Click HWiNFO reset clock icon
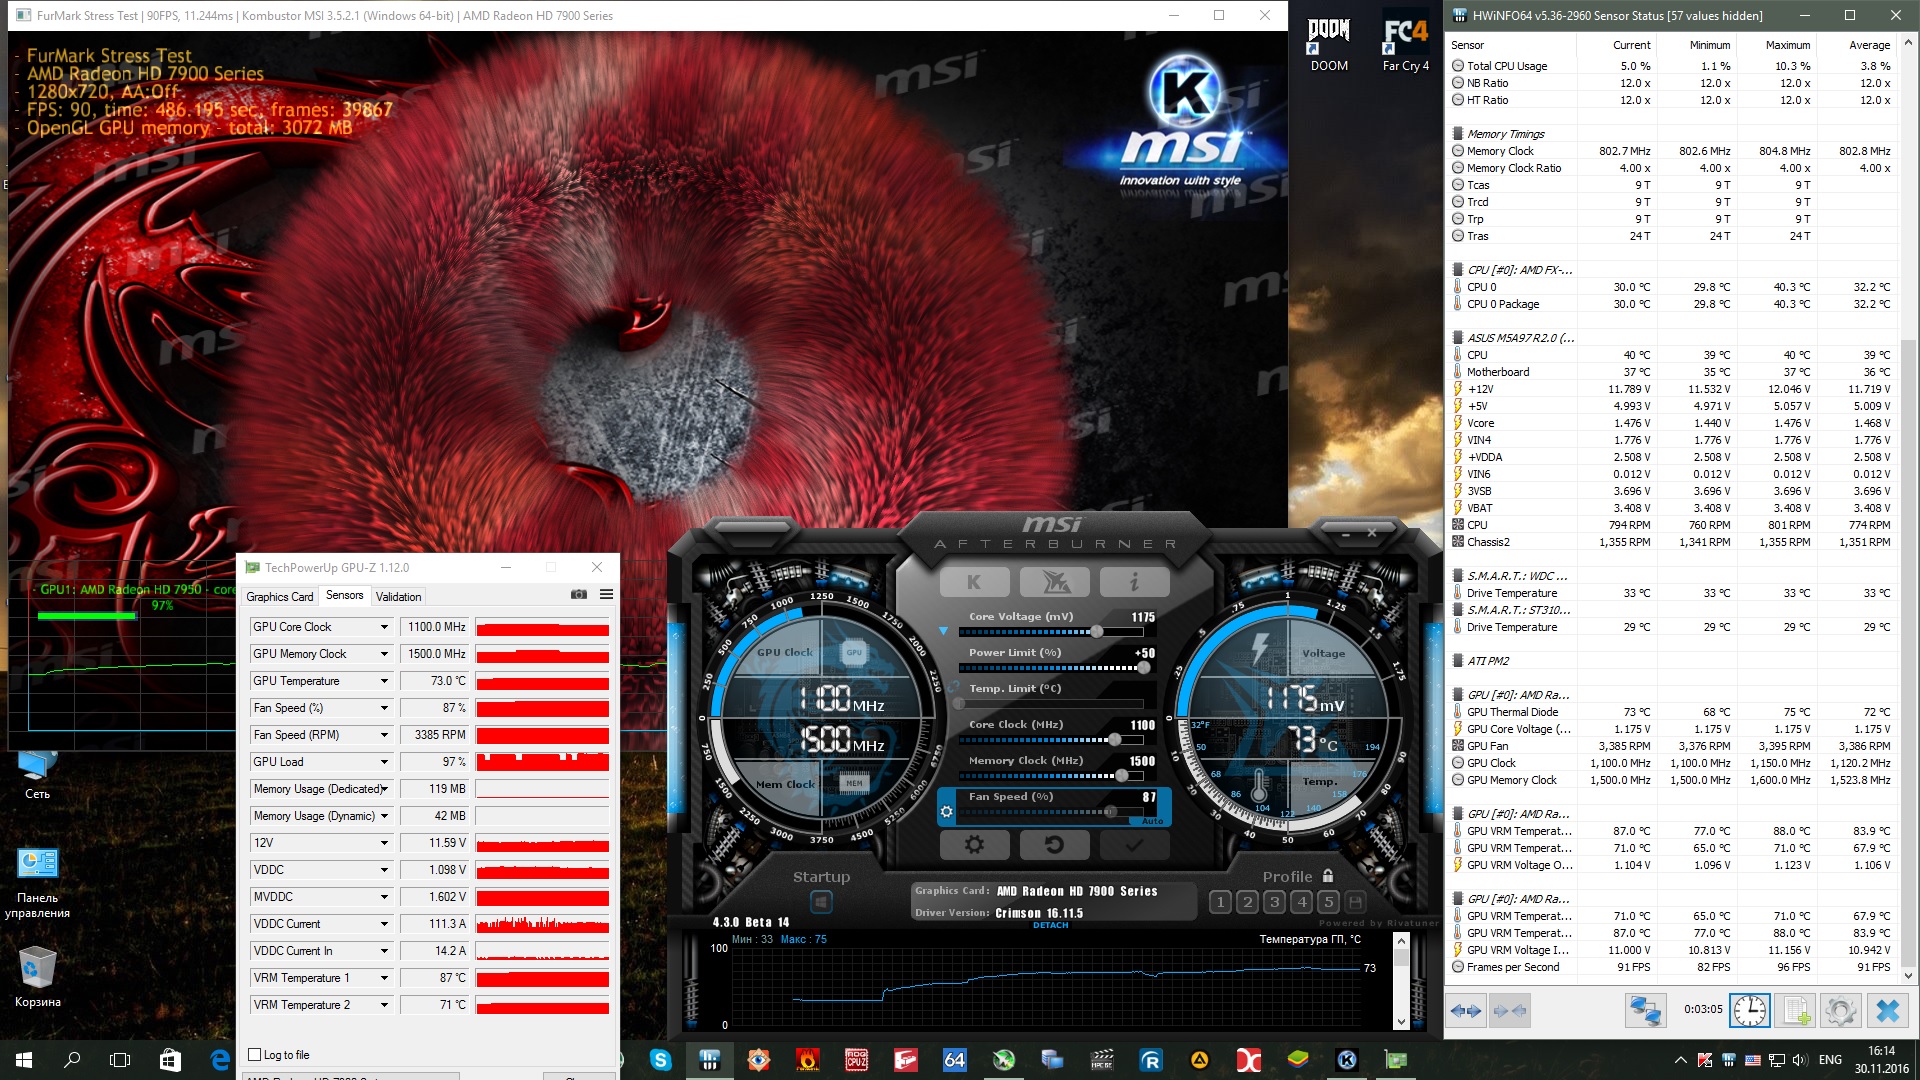1920x1080 pixels. tap(1749, 1010)
